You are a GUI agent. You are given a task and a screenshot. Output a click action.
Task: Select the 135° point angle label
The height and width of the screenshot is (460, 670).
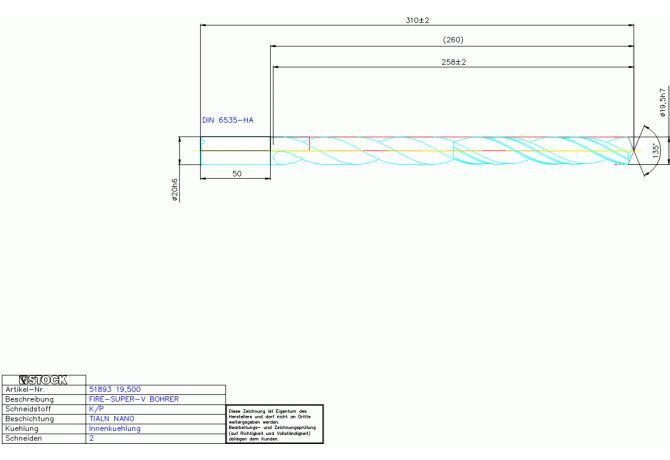[655, 148]
